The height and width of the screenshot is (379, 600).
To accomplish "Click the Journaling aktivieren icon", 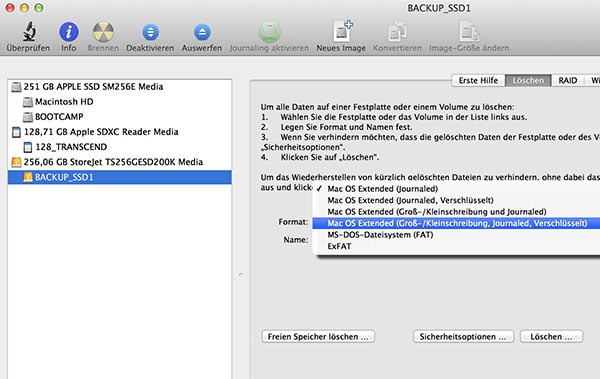I will click(x=269, y=32).
